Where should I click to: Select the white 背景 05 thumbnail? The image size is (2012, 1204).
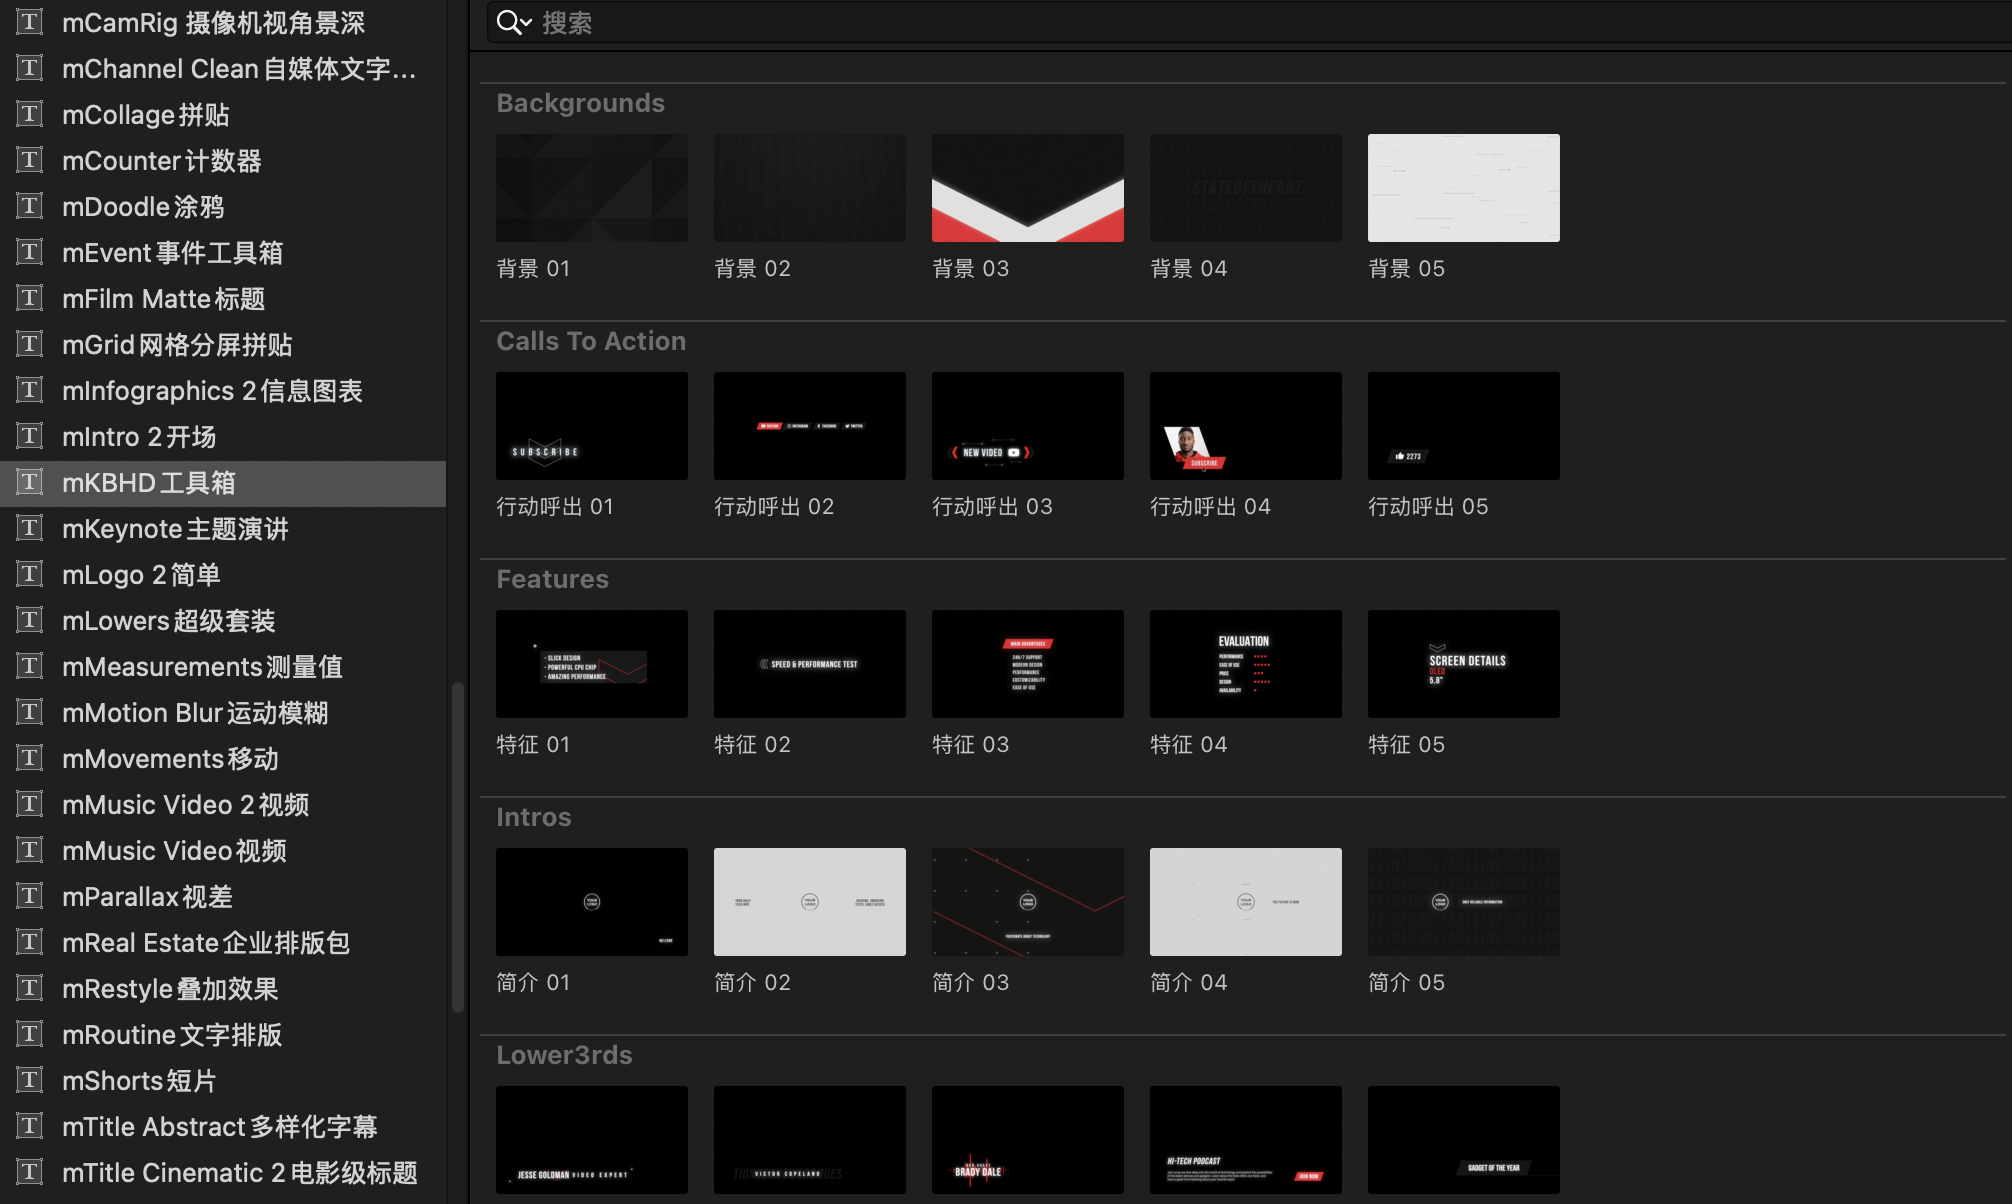click(x=1464, y=188)
